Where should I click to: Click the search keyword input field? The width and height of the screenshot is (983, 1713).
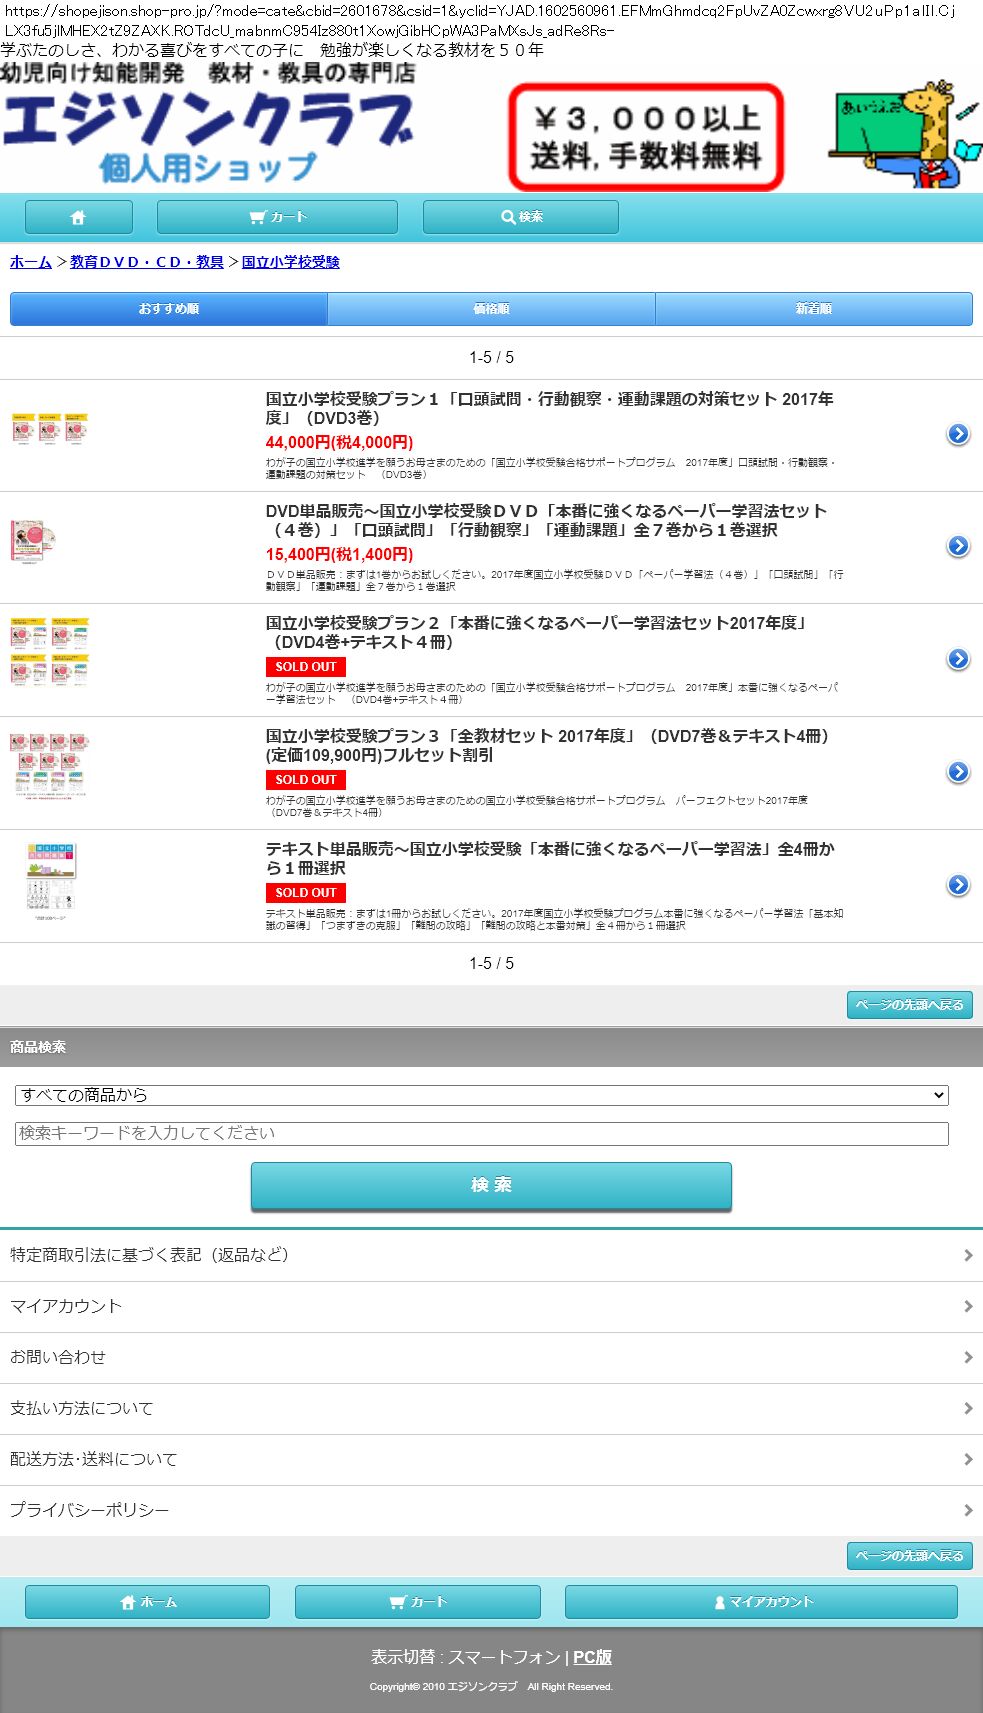coord(481,1133)
